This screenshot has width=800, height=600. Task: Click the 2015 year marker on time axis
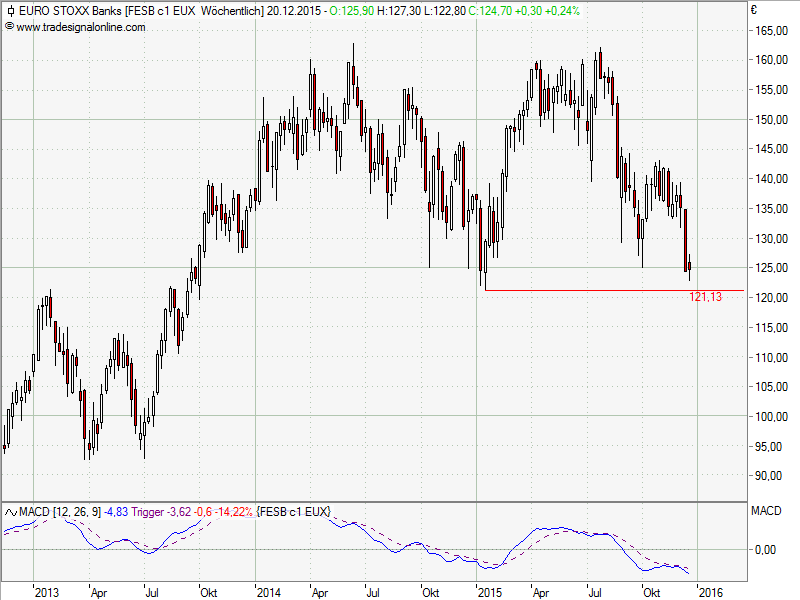(x=490, y=592)
